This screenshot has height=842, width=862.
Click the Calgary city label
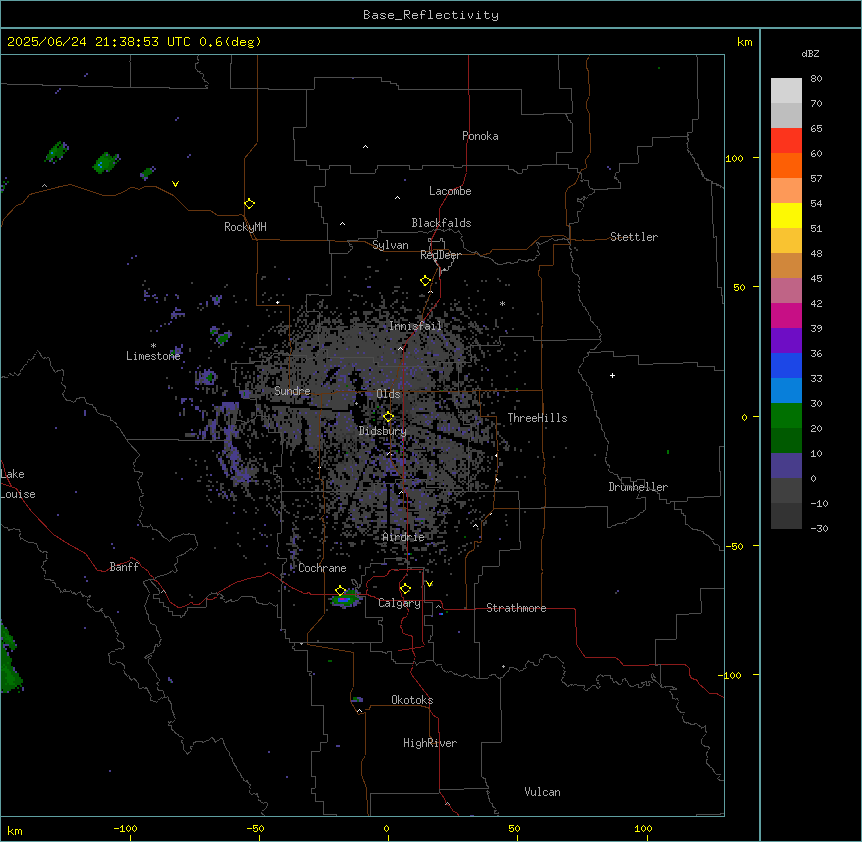[x=399, y=603]
